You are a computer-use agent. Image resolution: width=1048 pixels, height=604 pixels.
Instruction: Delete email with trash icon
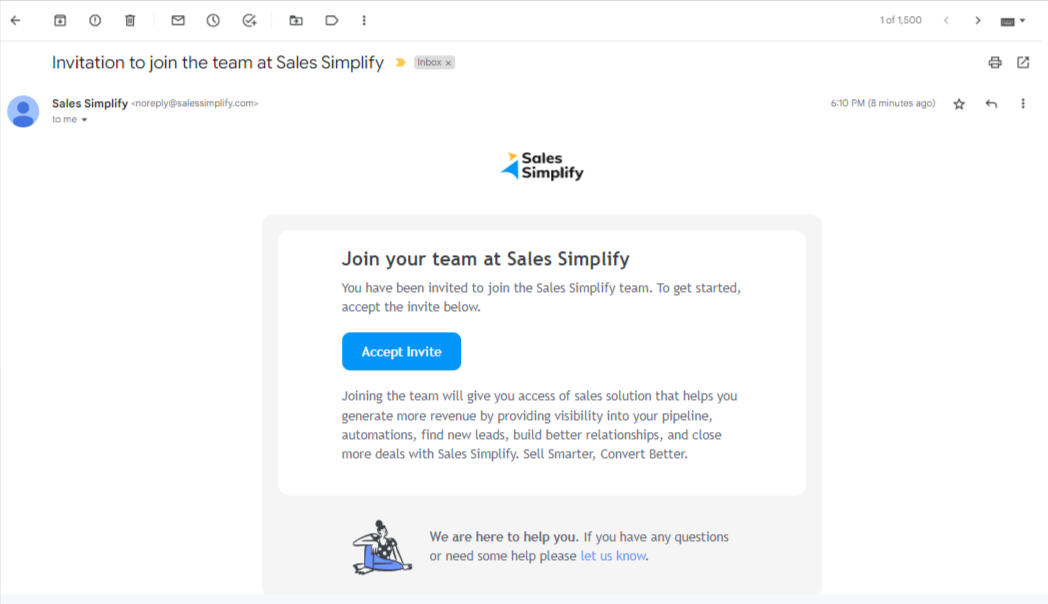click(130, 21)
